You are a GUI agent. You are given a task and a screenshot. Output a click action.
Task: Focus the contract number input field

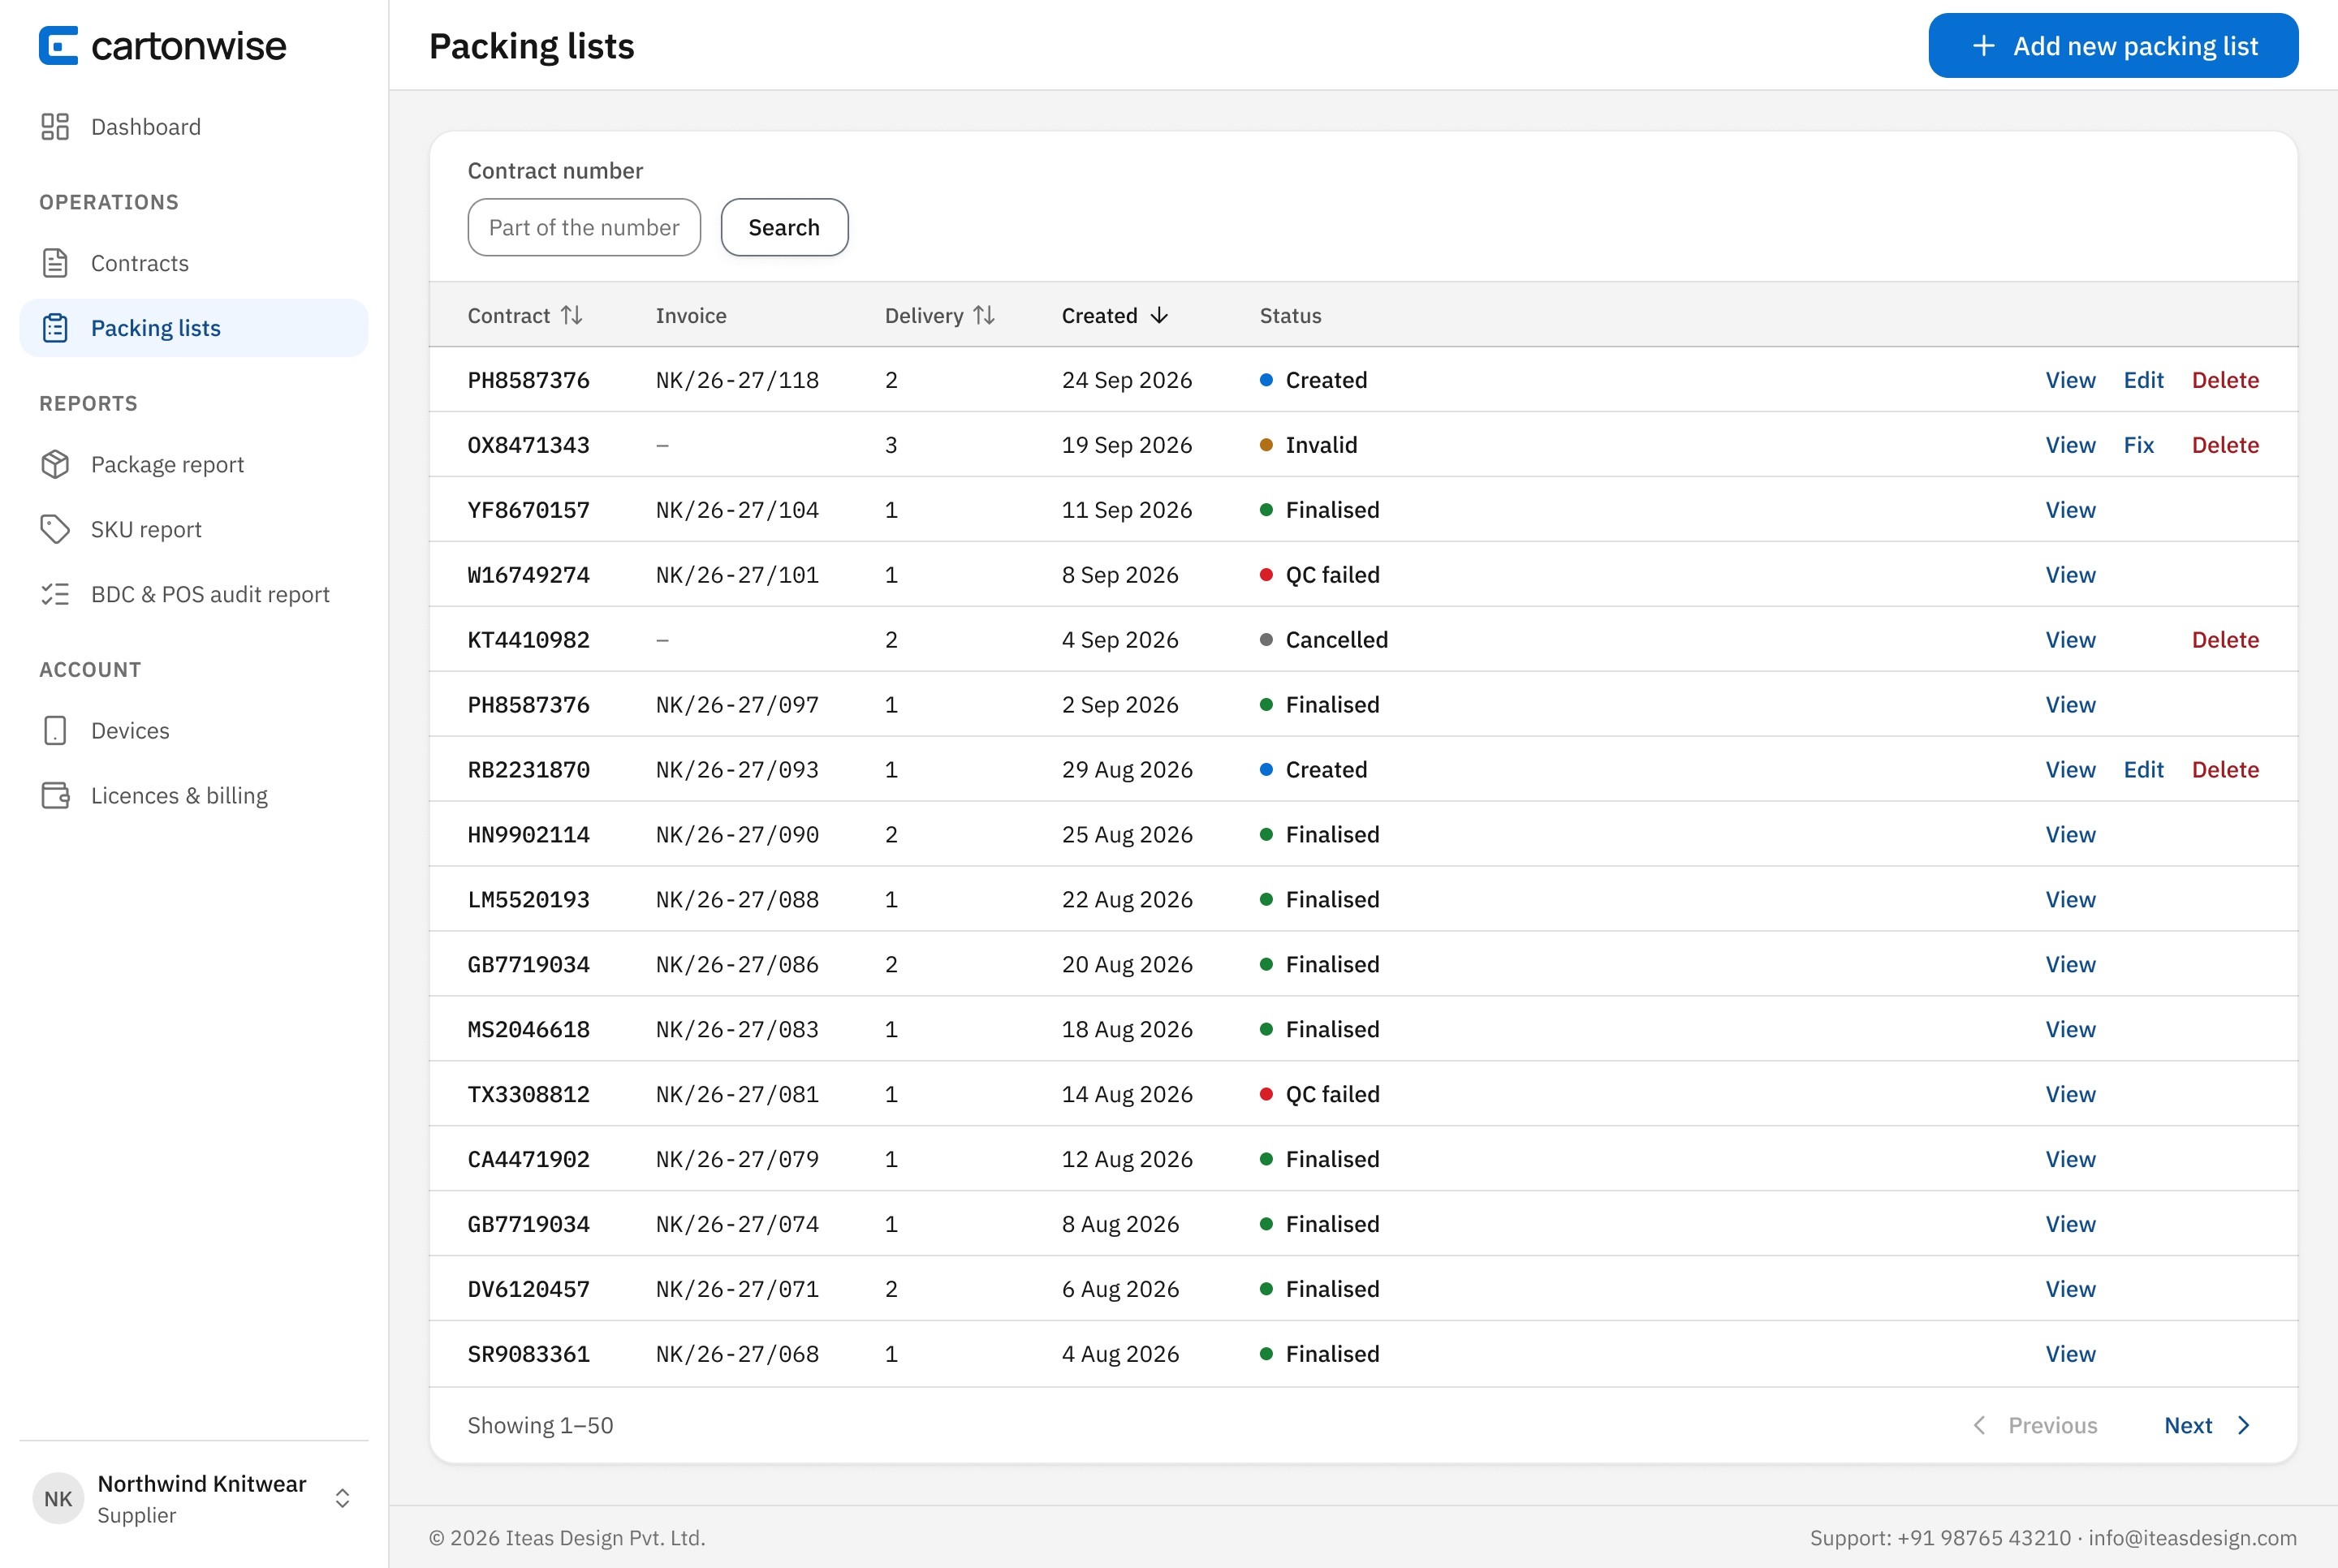coord(584,227)
